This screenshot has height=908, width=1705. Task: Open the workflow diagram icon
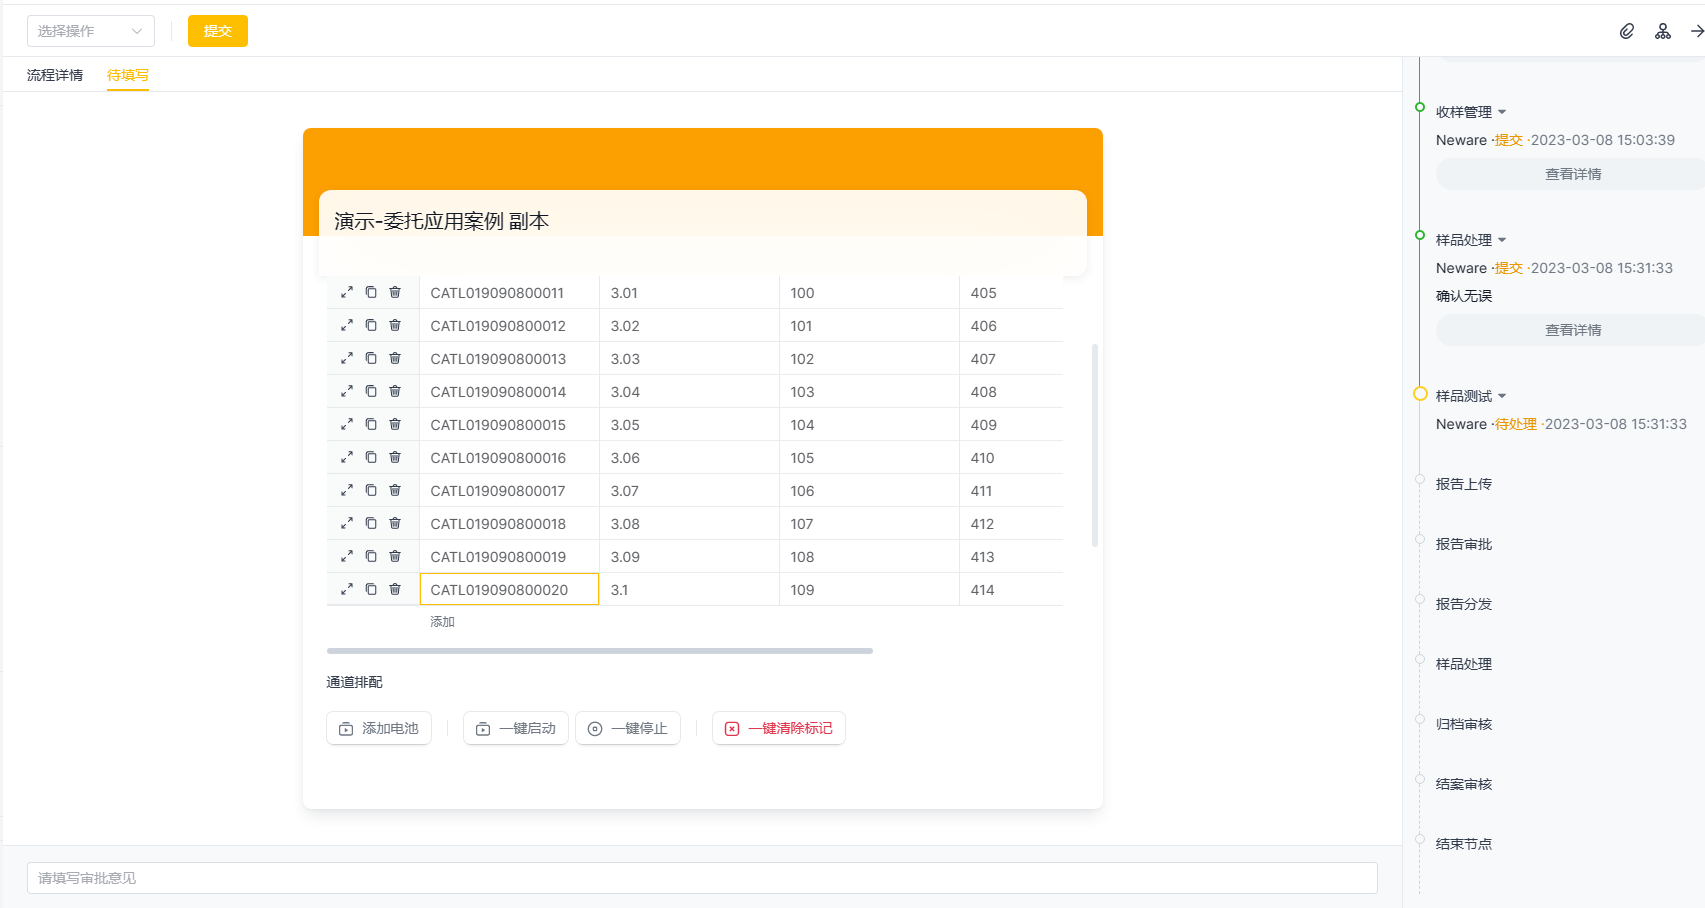point(1663,31)
